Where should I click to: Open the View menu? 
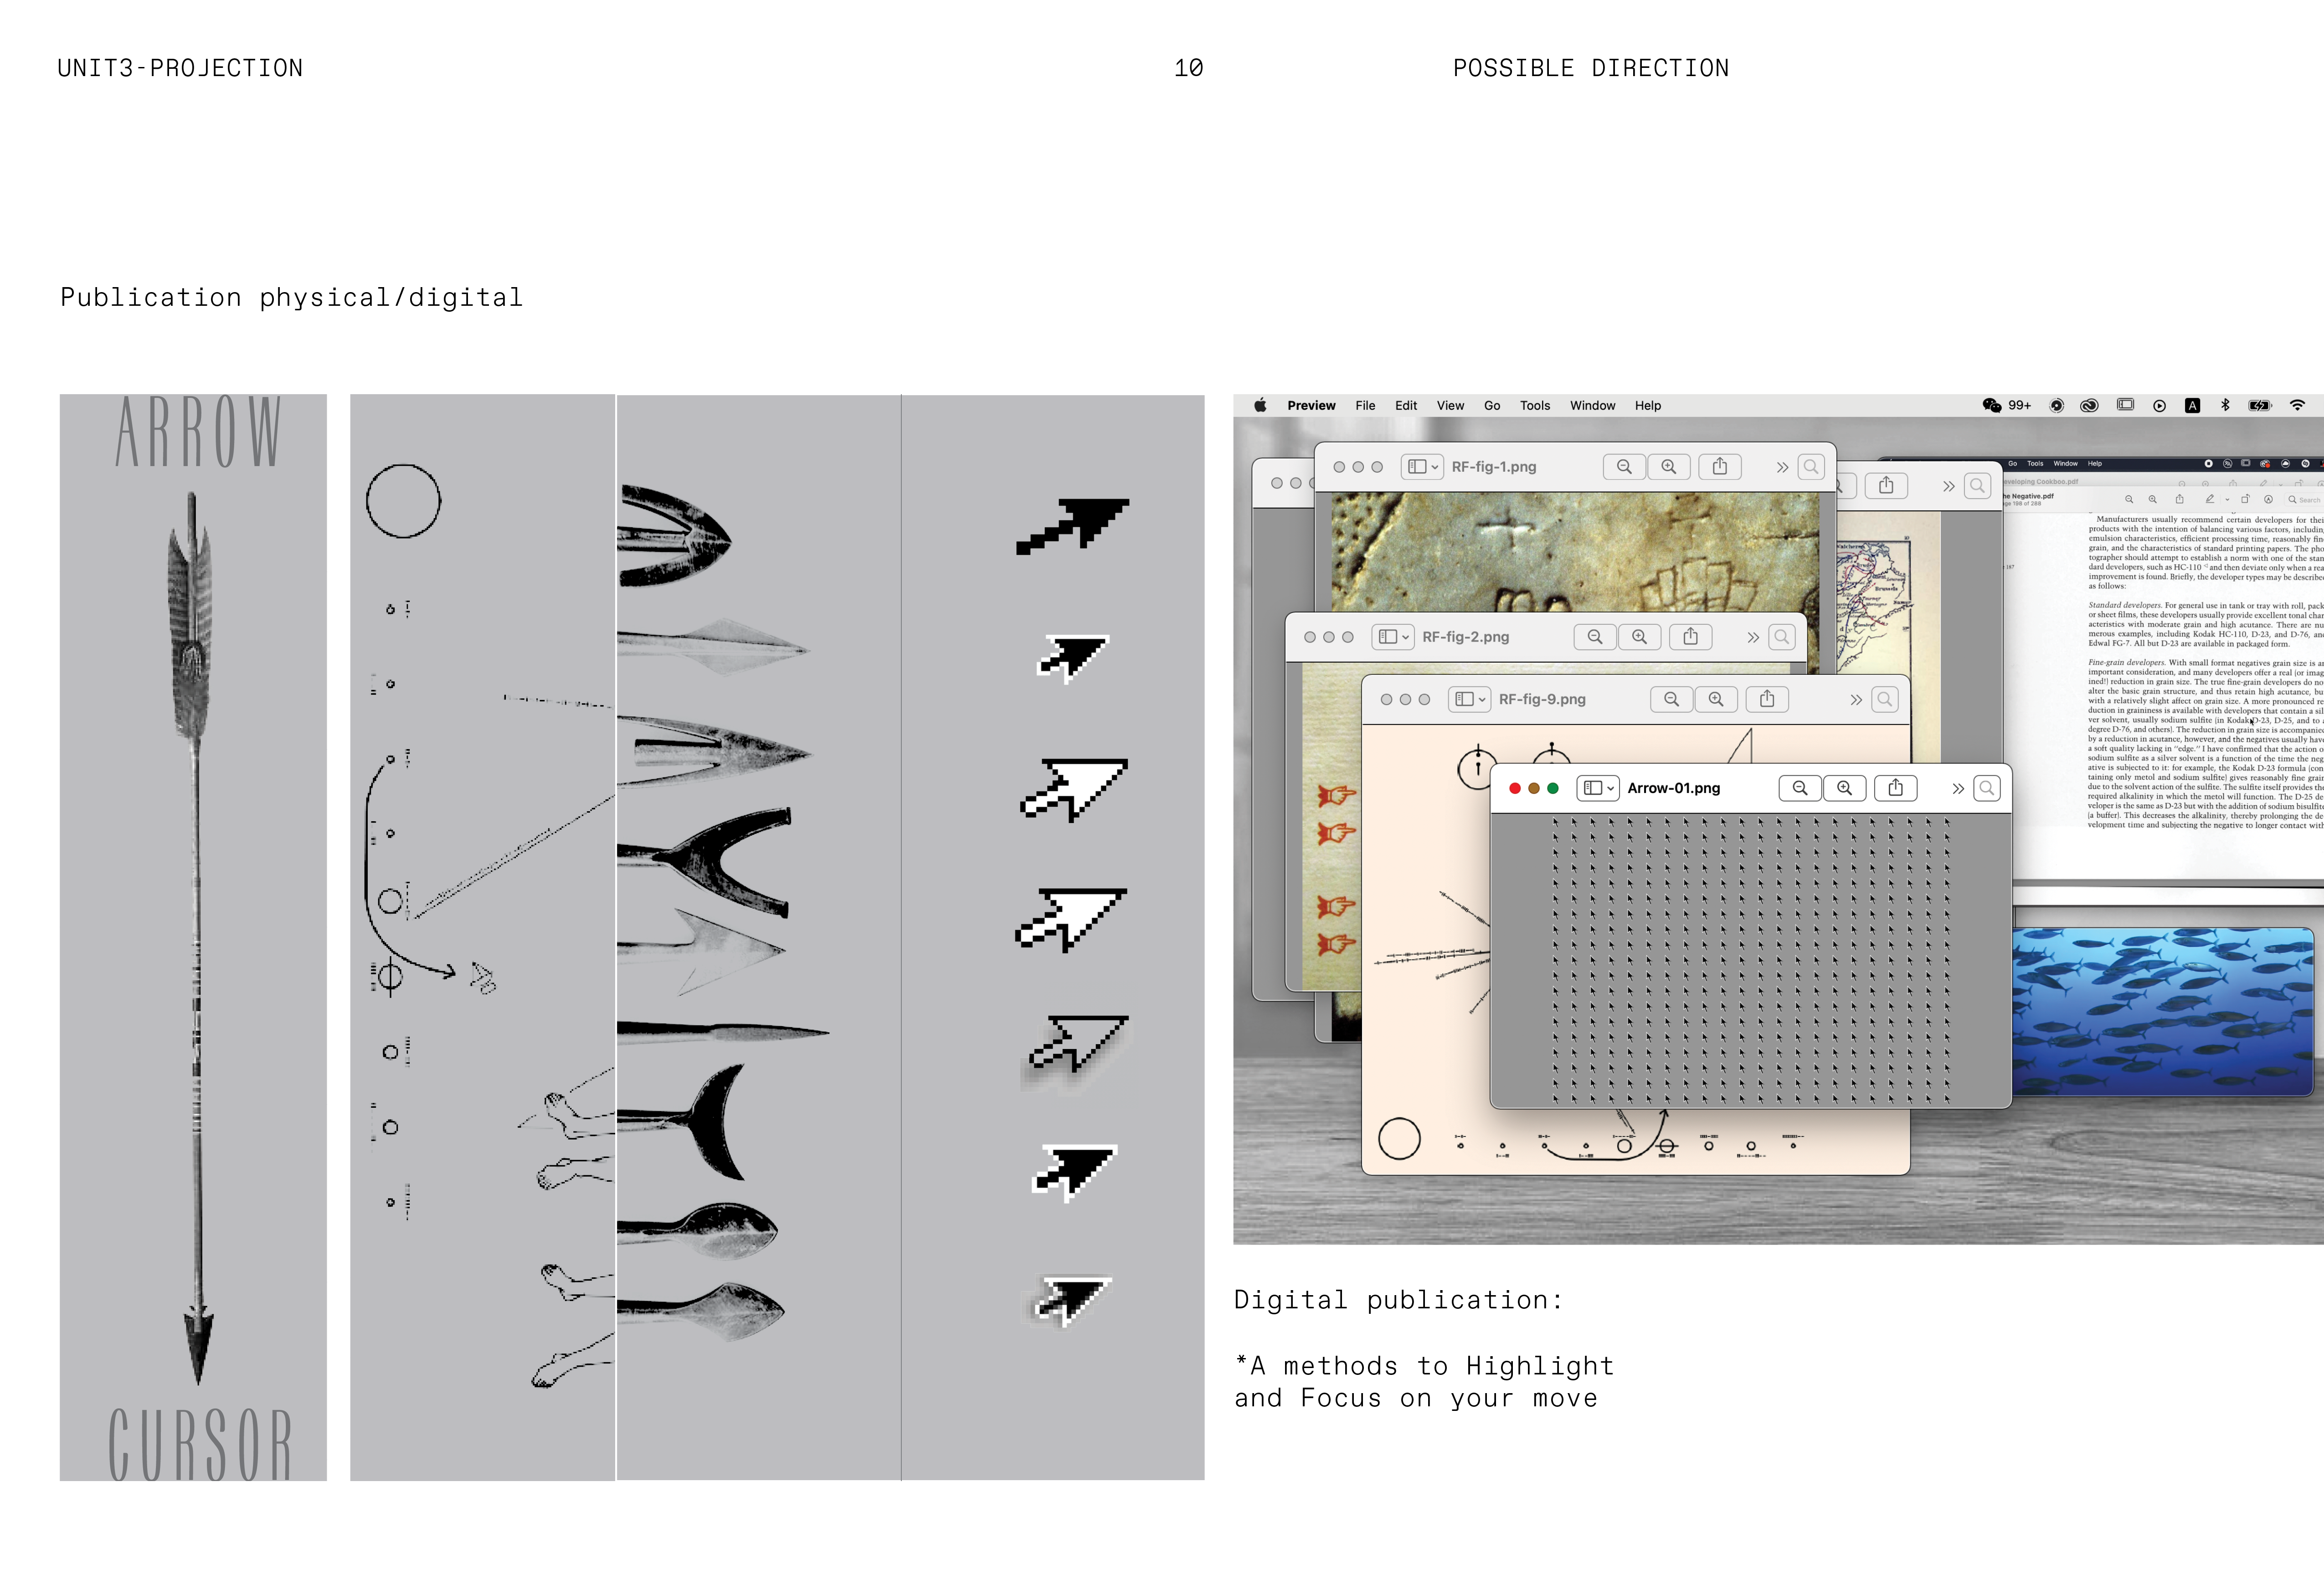pos(1450,405)
